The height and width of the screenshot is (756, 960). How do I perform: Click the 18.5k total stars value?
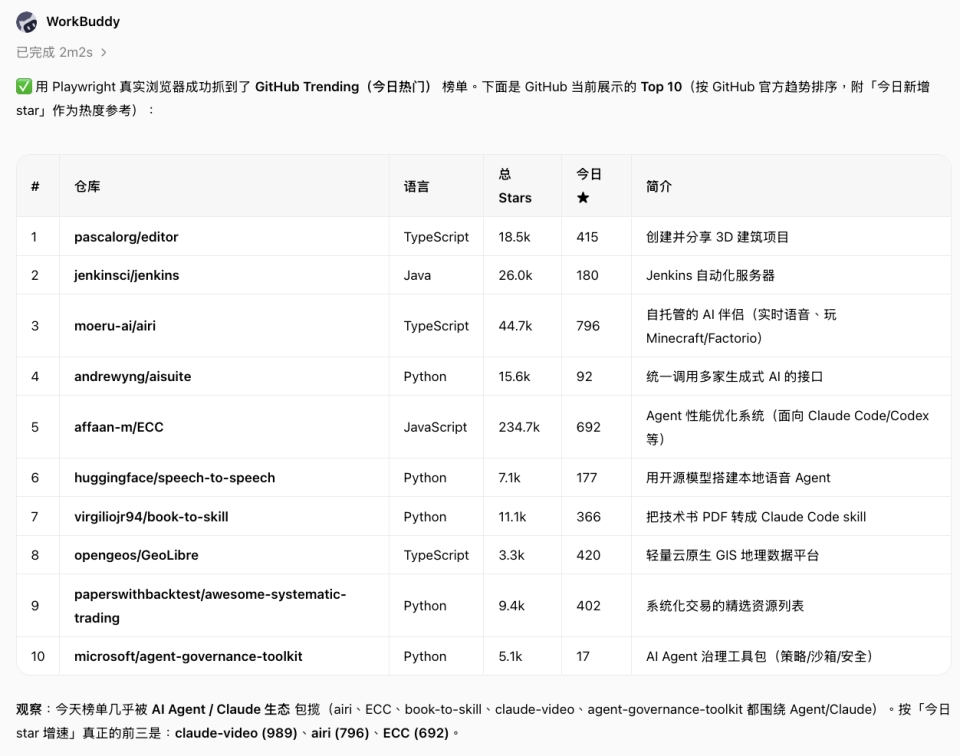[x=514, y=237]
